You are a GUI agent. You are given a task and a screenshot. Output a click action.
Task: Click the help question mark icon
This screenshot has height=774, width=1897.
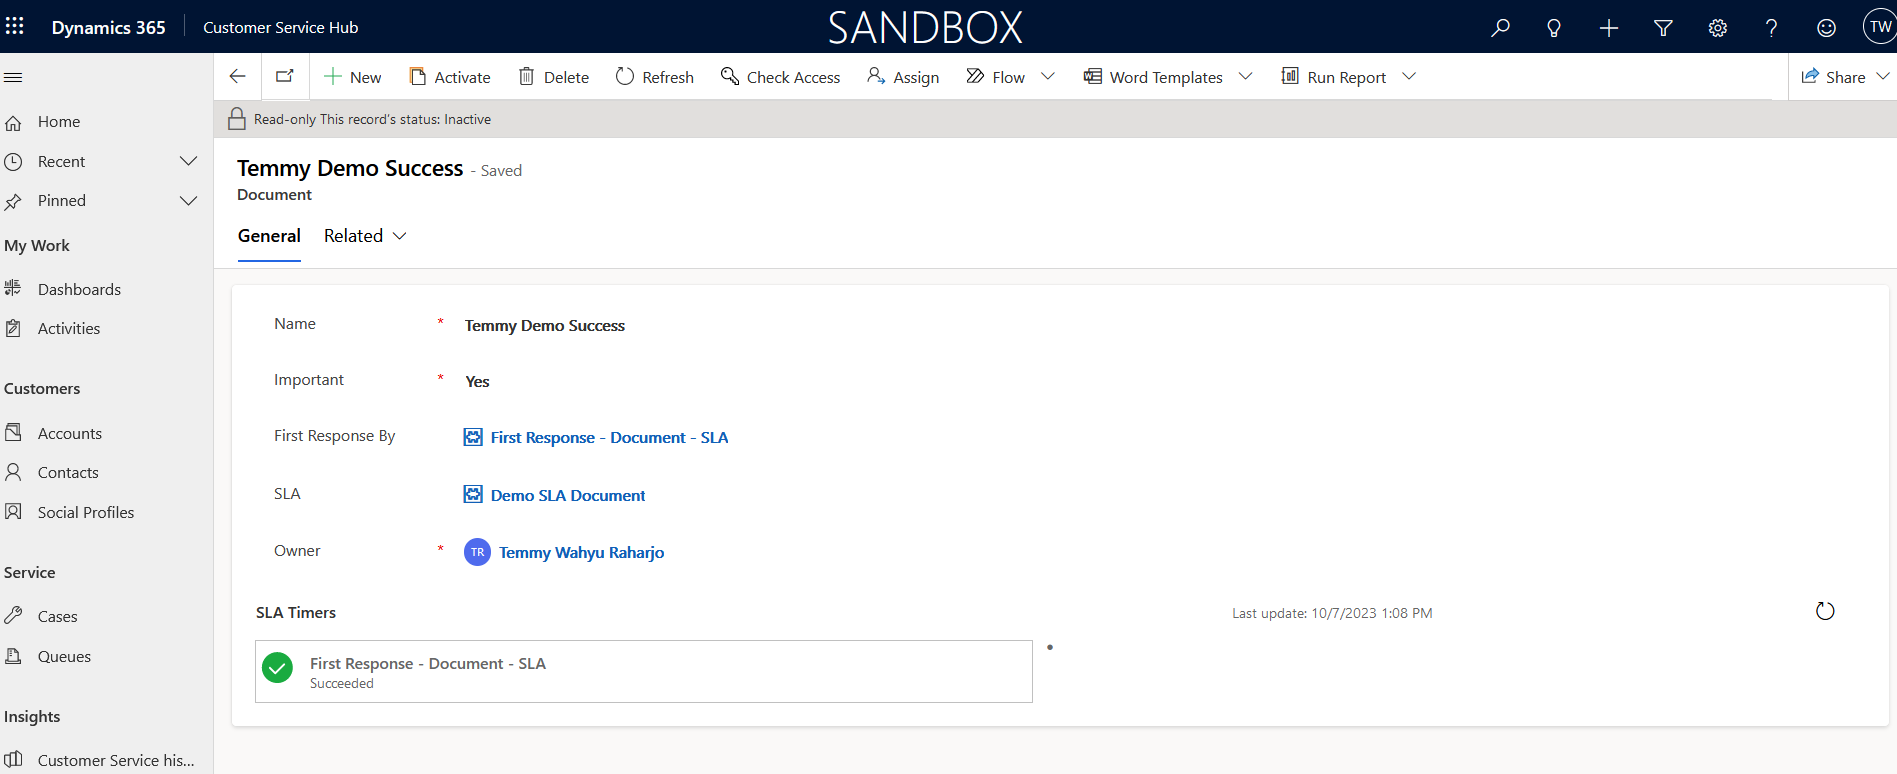pyautogui.click(x=1772, y=28)
